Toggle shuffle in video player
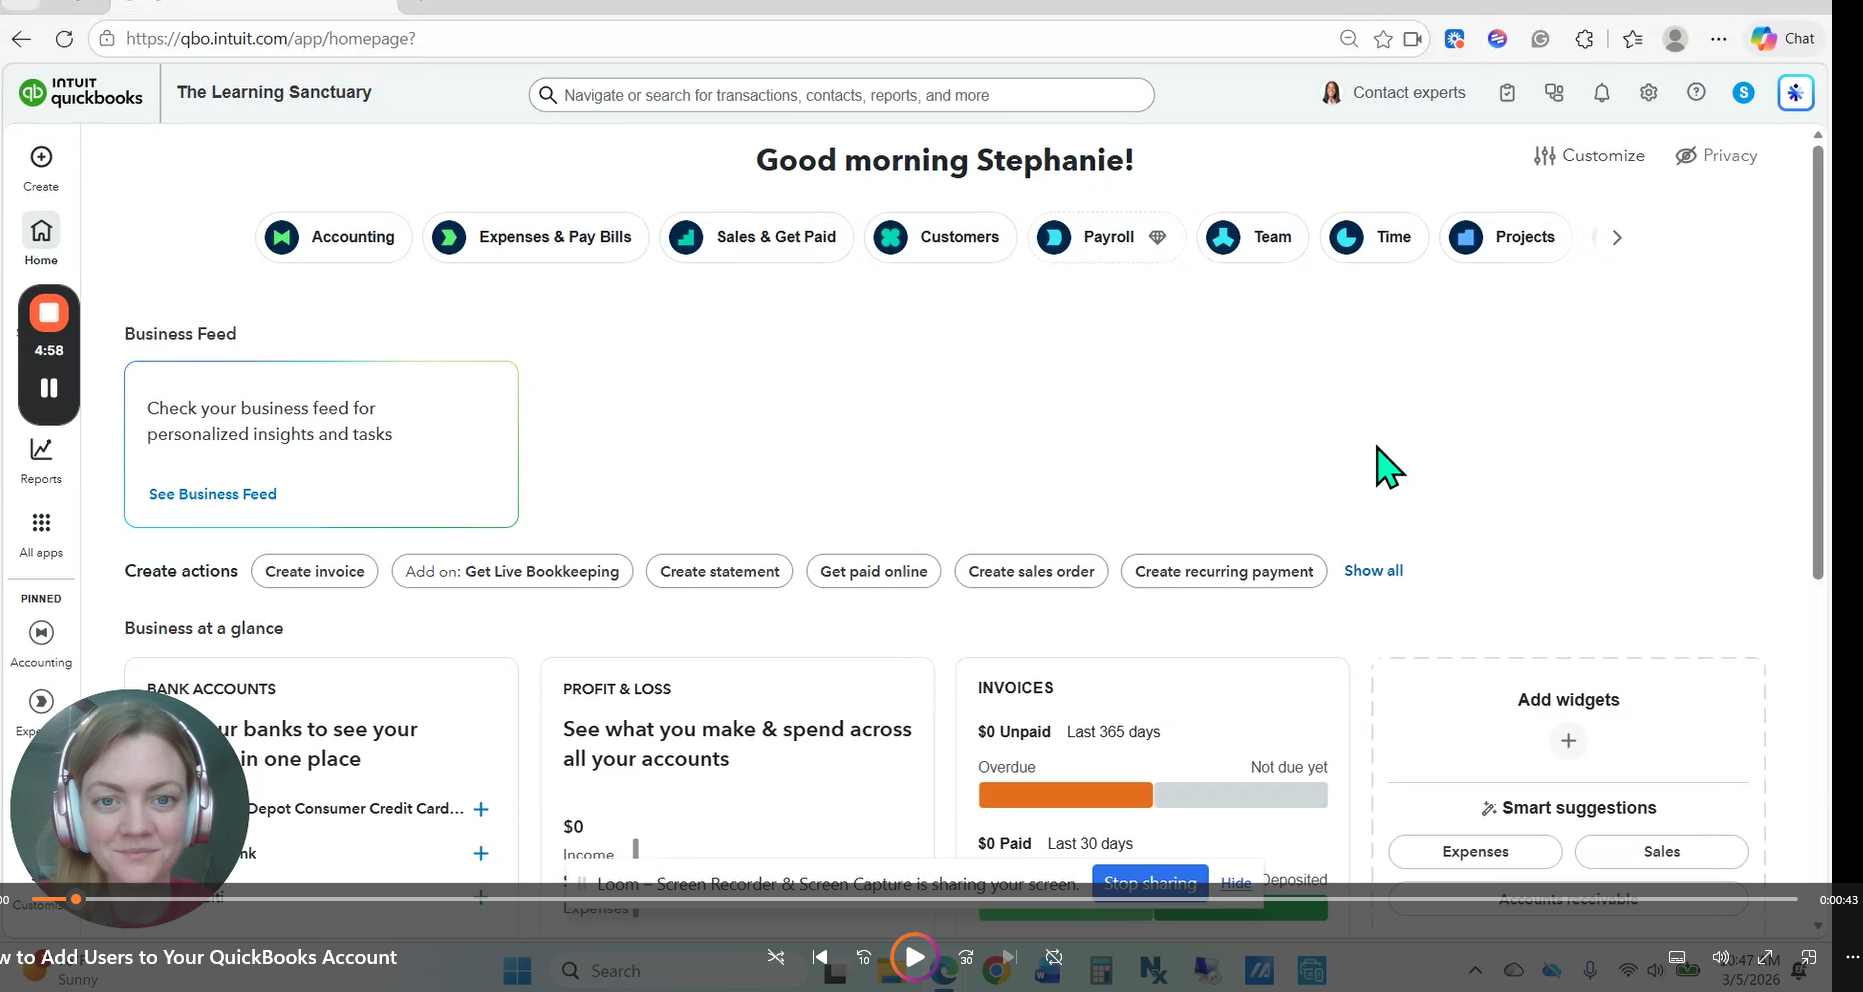 pos(776,957)
